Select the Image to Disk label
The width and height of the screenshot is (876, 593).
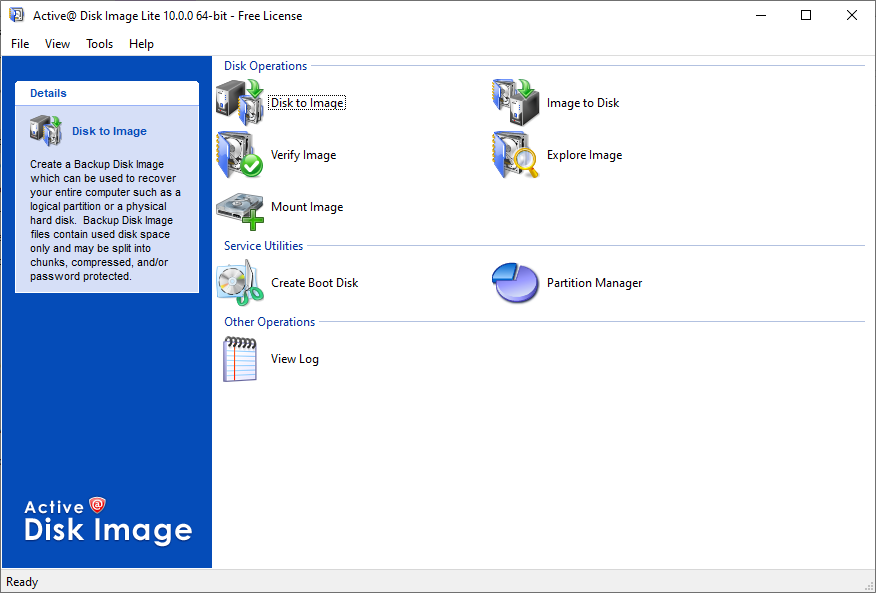583,103
